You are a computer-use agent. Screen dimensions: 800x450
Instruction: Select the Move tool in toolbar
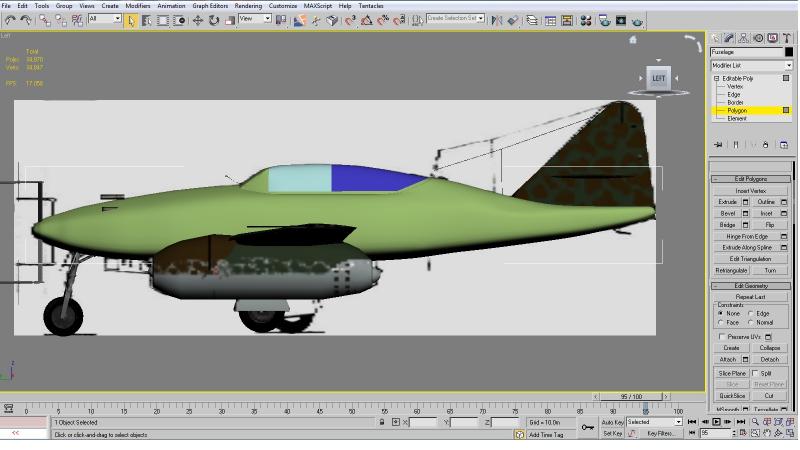pyautogui.click(x=197, y=20)
